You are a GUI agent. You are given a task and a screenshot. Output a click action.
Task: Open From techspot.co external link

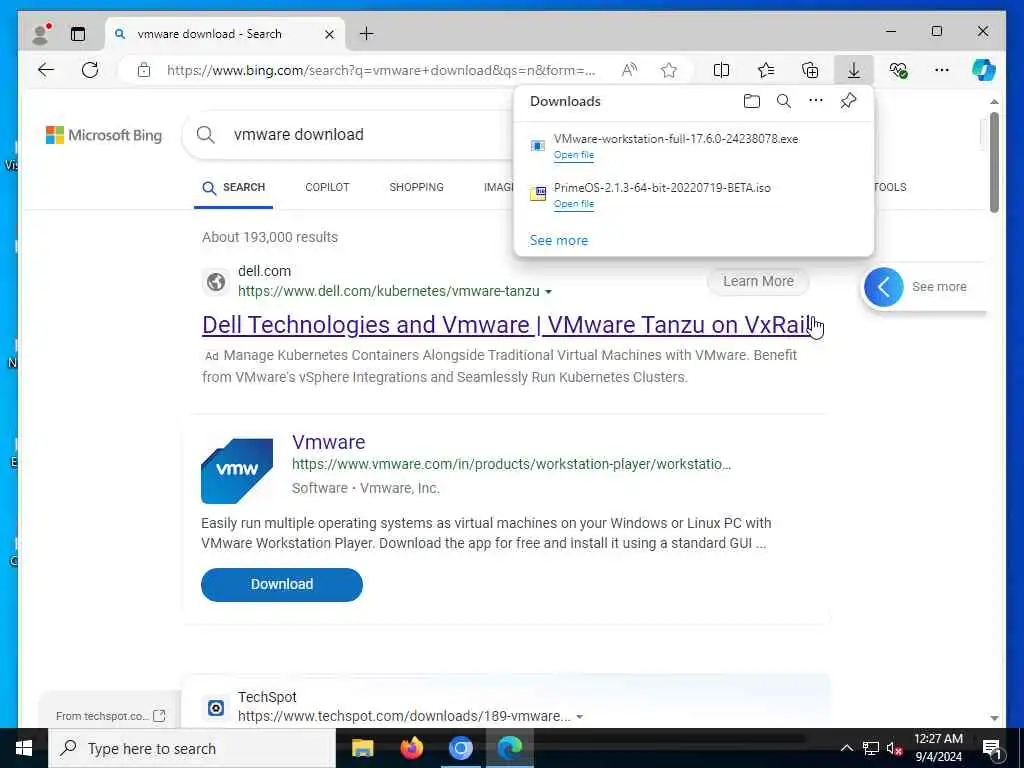[x=110, y=716]
